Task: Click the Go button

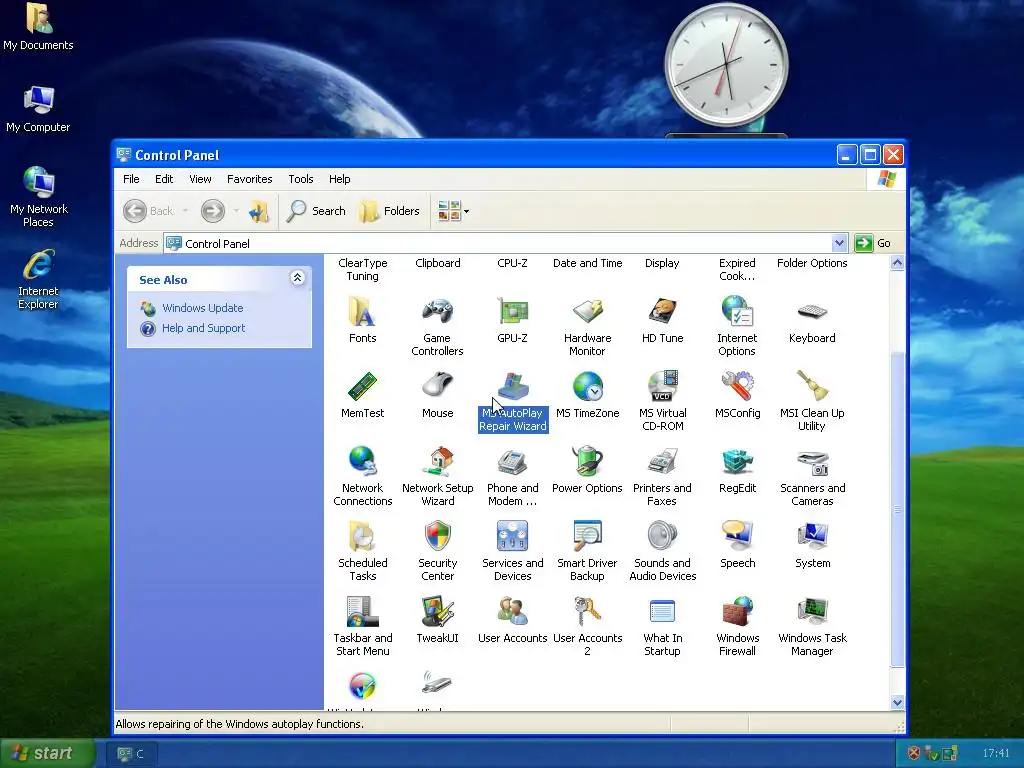Action: (872, 243)
